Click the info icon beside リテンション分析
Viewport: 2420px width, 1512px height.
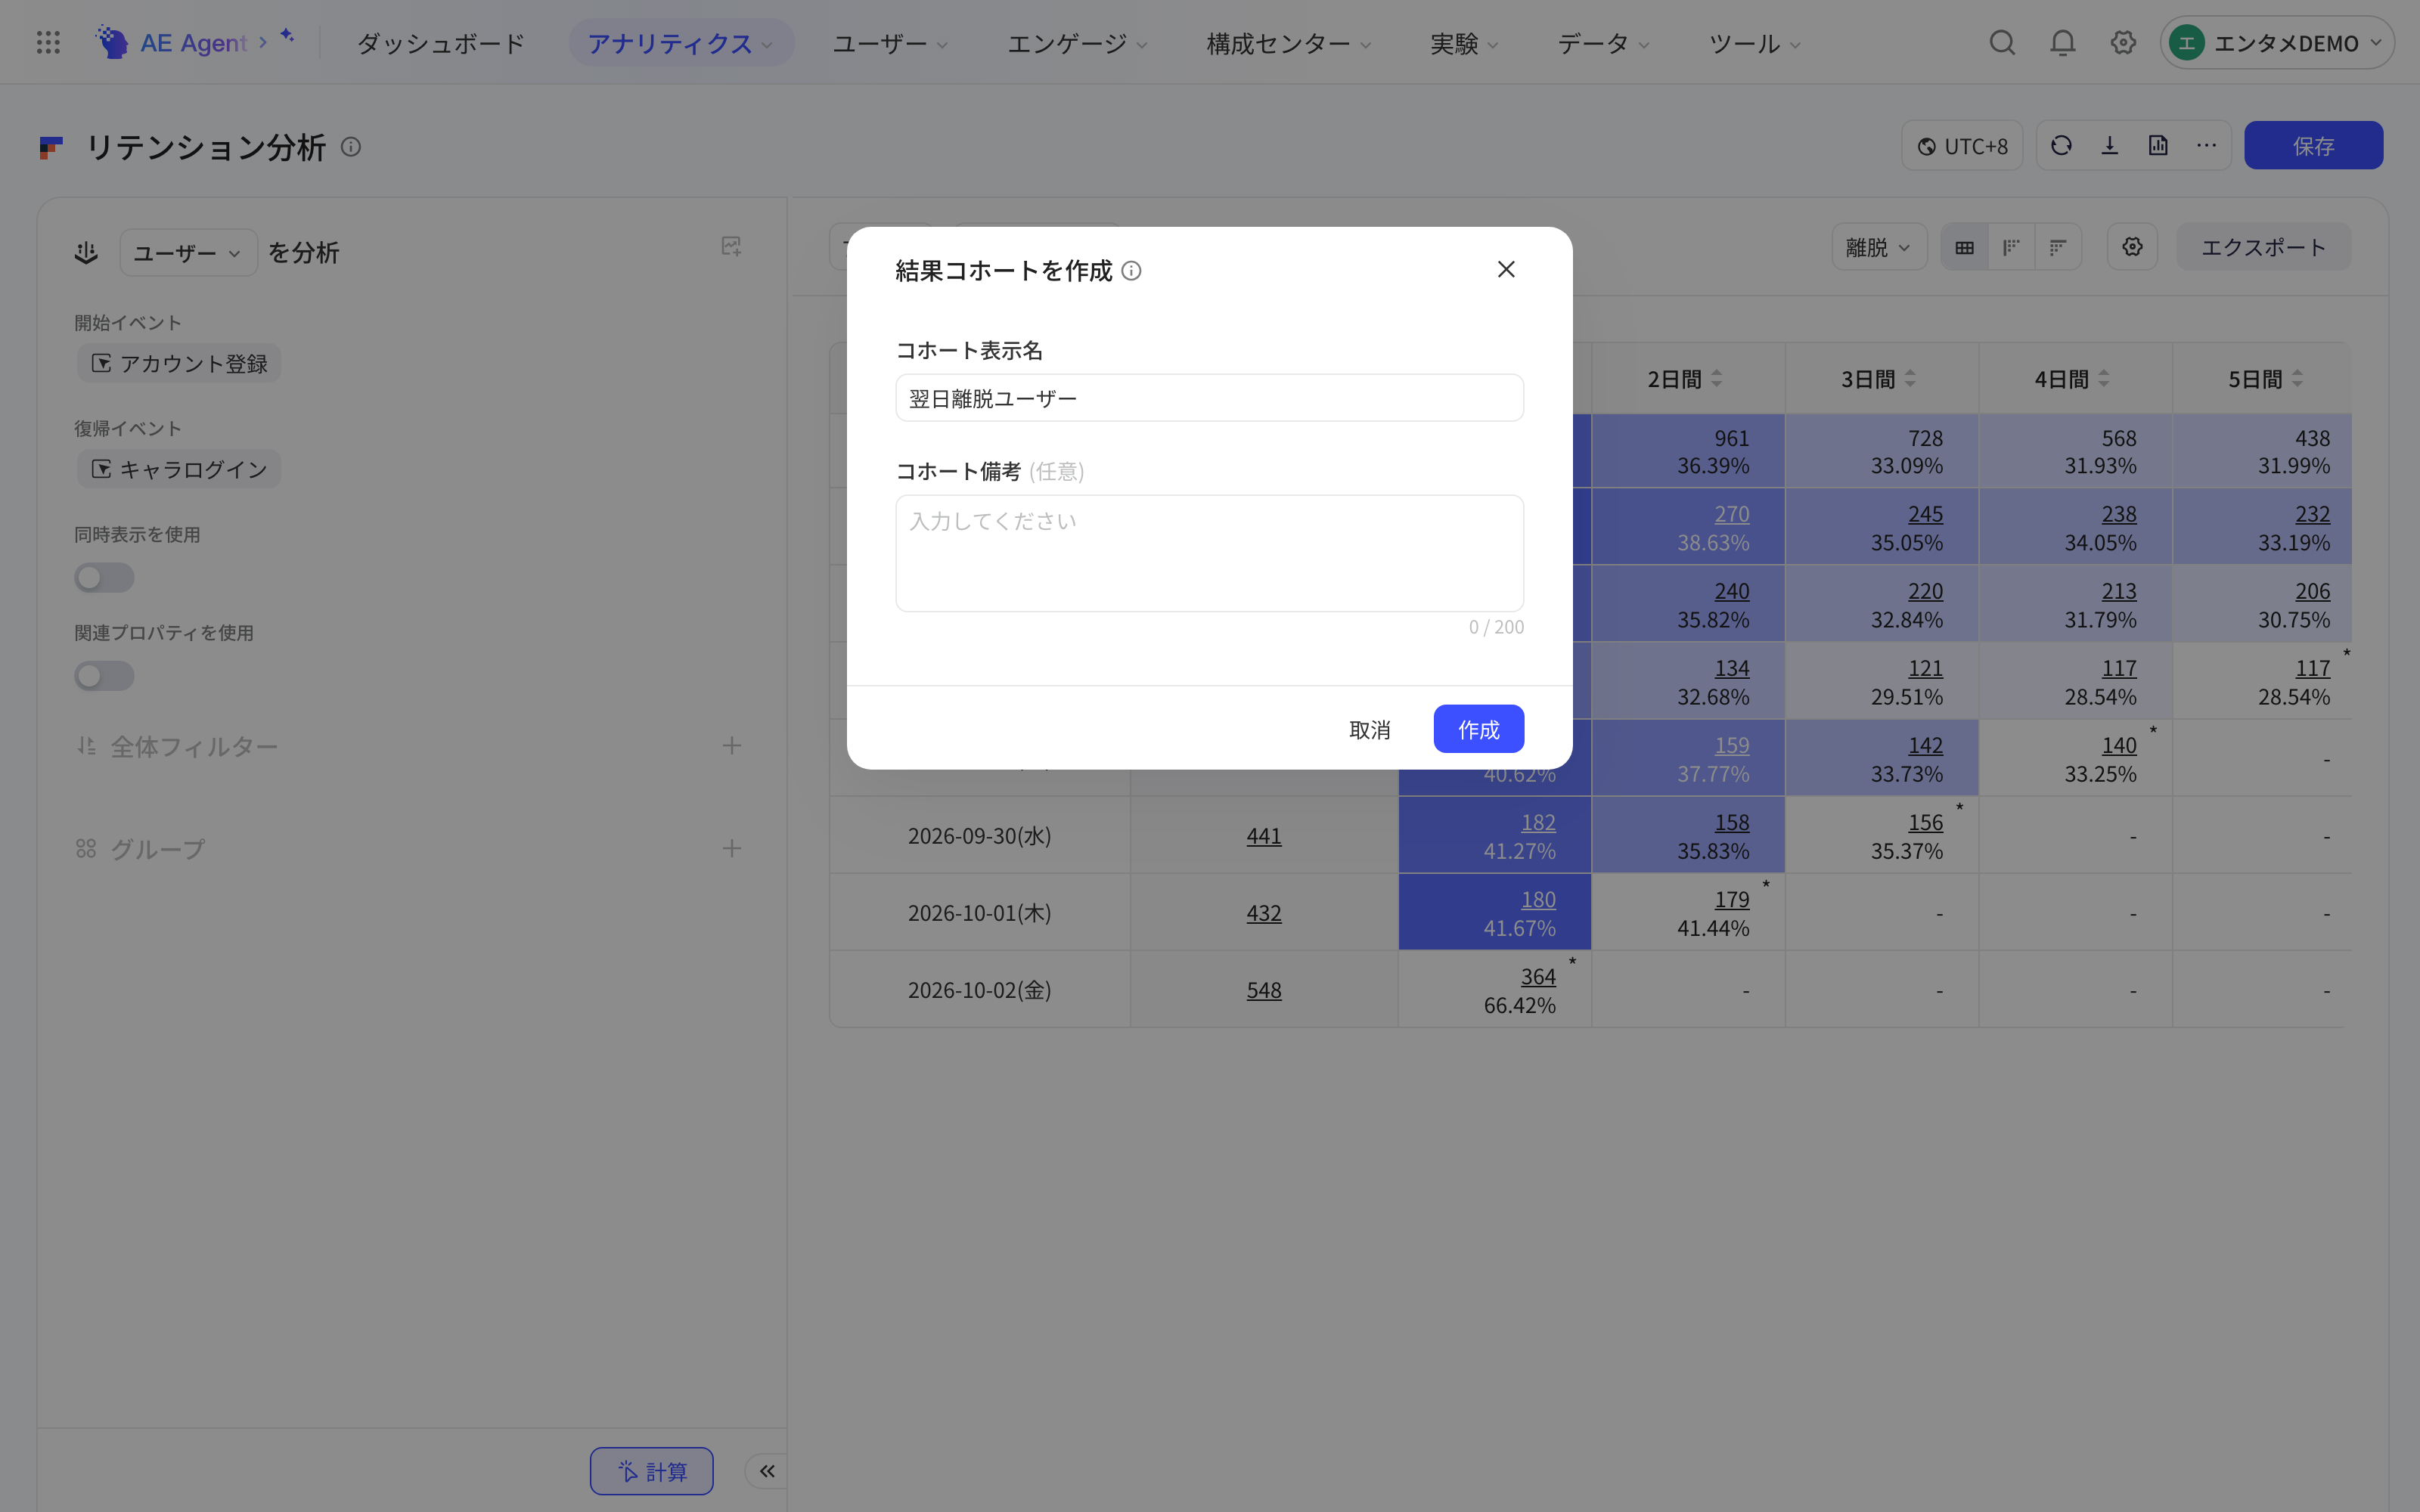(x=351, y=146)
